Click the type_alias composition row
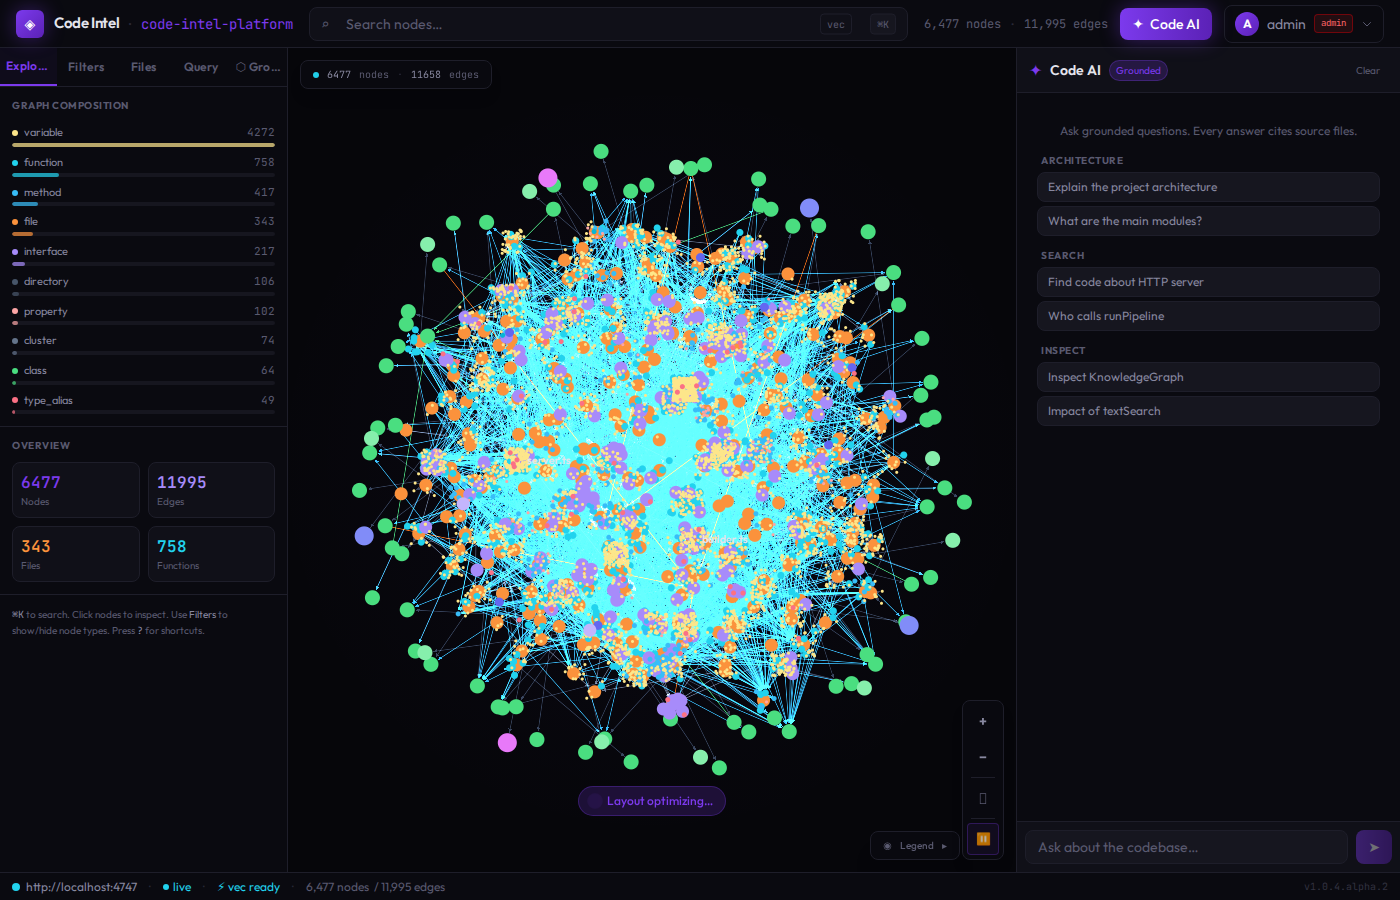The image size is (1400, 900). pos(143,403)
